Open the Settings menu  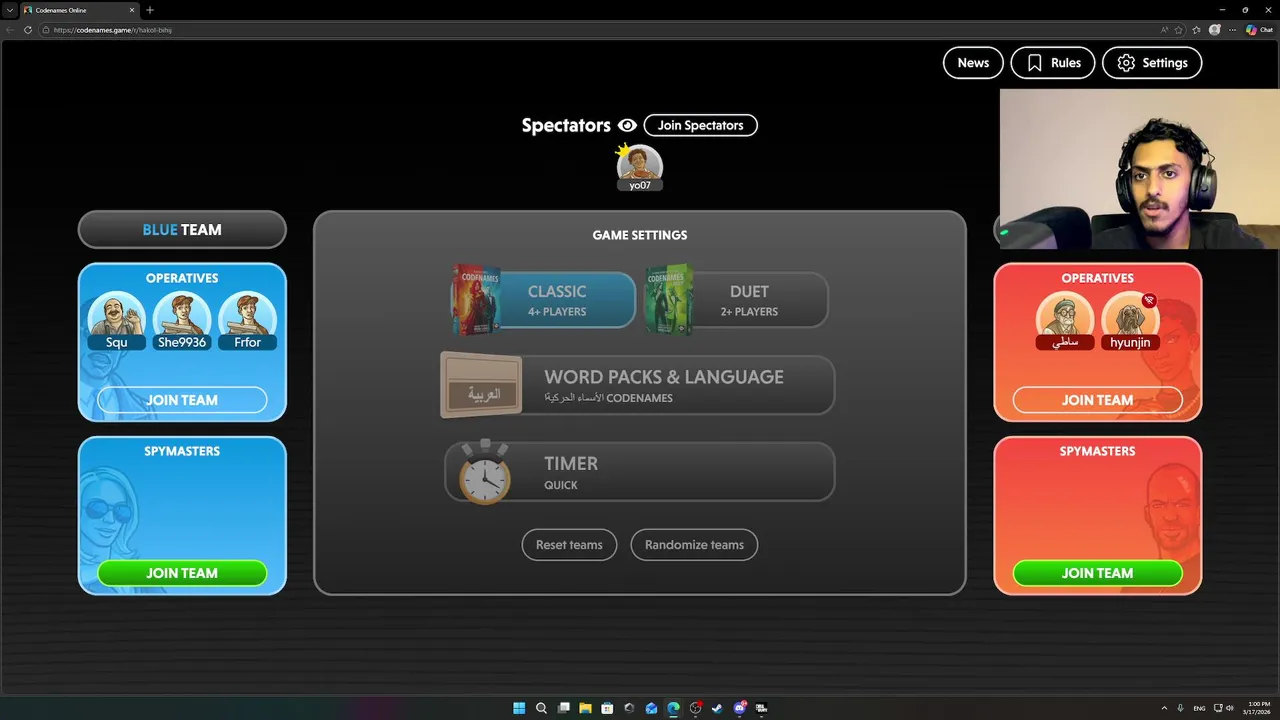pyautogui.click(x=1152, y=63)
